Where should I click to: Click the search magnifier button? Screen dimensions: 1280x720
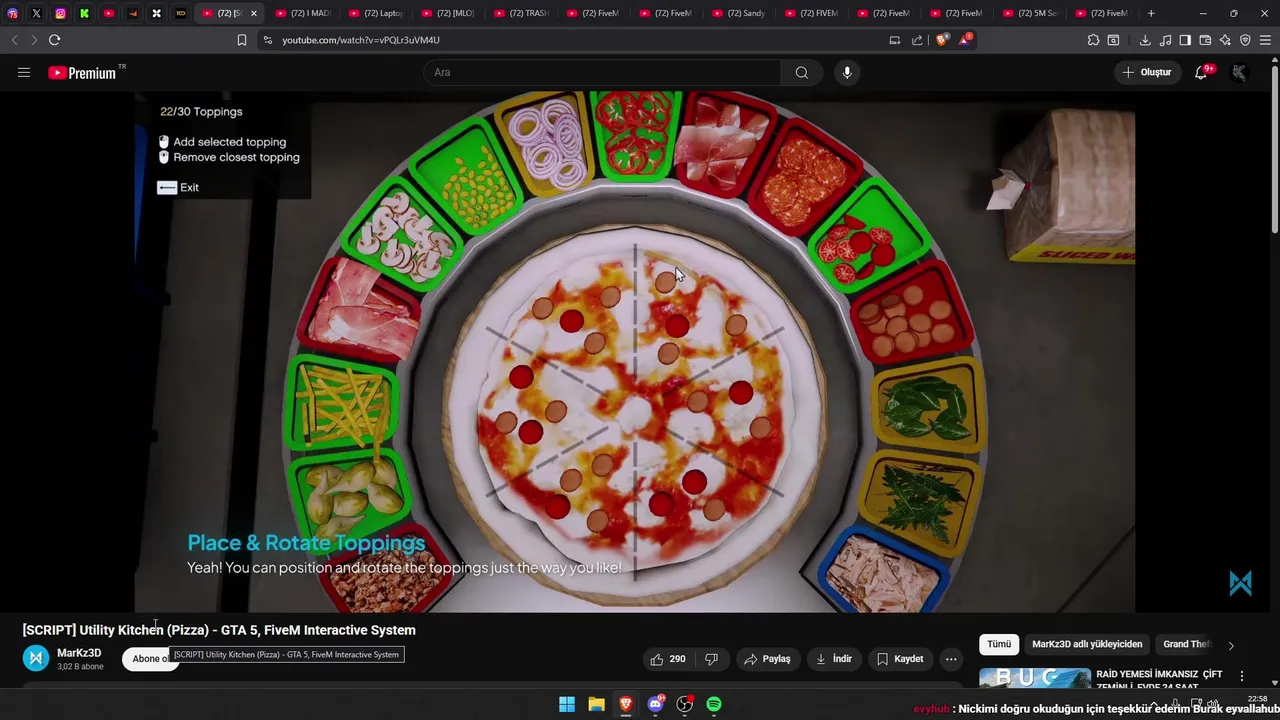tap(802, 72)
